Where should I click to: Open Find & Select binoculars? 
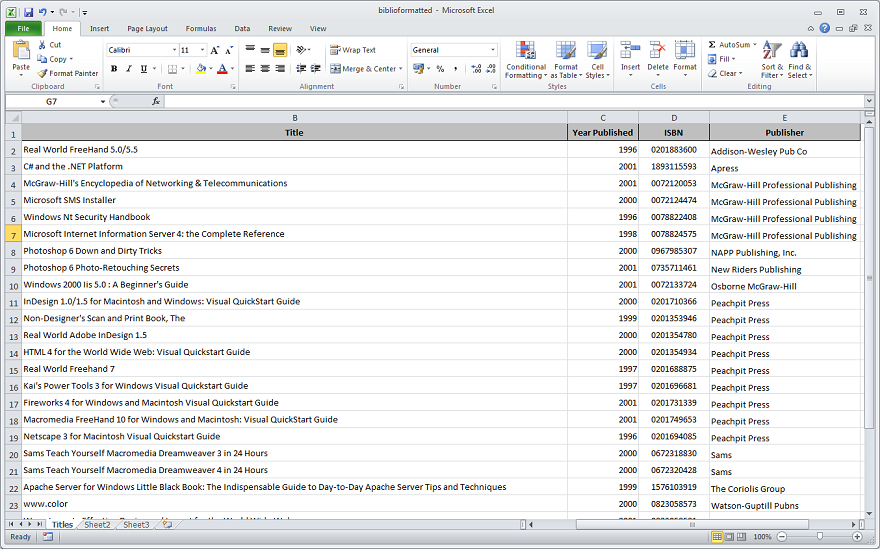click(799, 60)
